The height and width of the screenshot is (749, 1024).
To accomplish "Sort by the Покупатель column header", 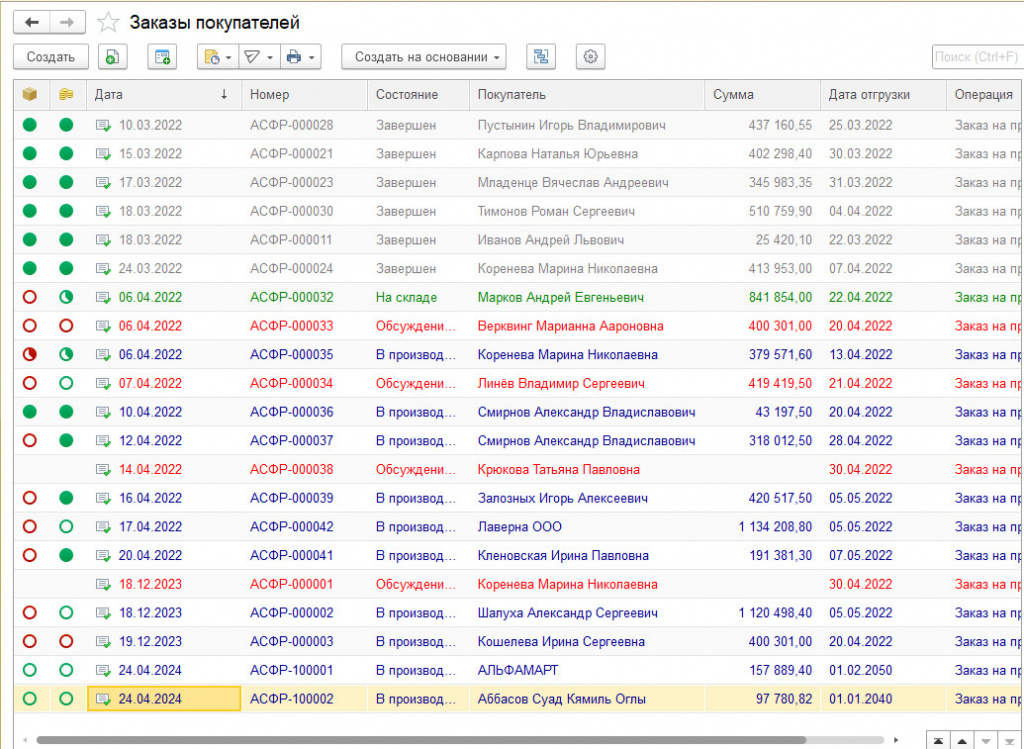I will coord(587,95).
